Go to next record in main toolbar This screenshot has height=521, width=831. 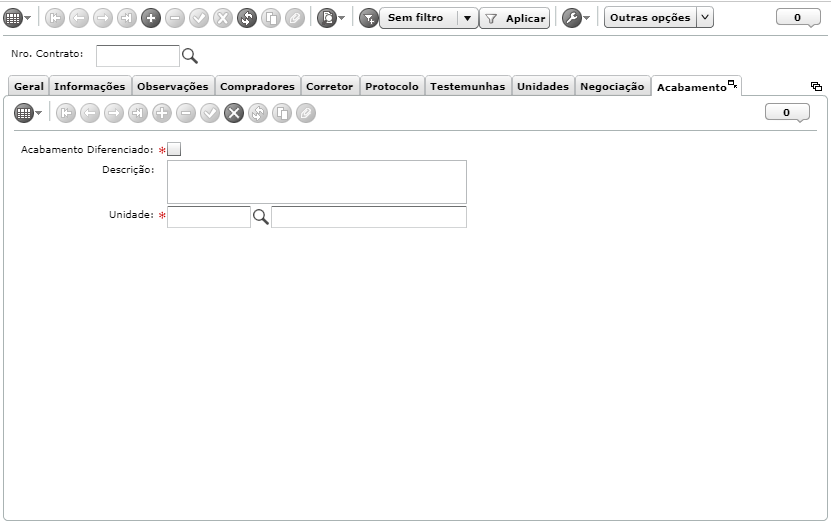(x=103, y=18)
